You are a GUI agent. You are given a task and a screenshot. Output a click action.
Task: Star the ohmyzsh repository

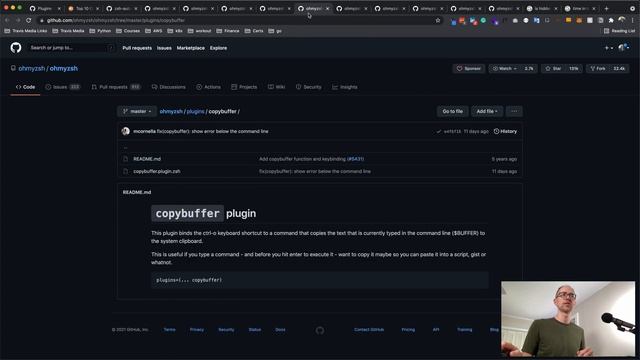(x=553, y=69)
